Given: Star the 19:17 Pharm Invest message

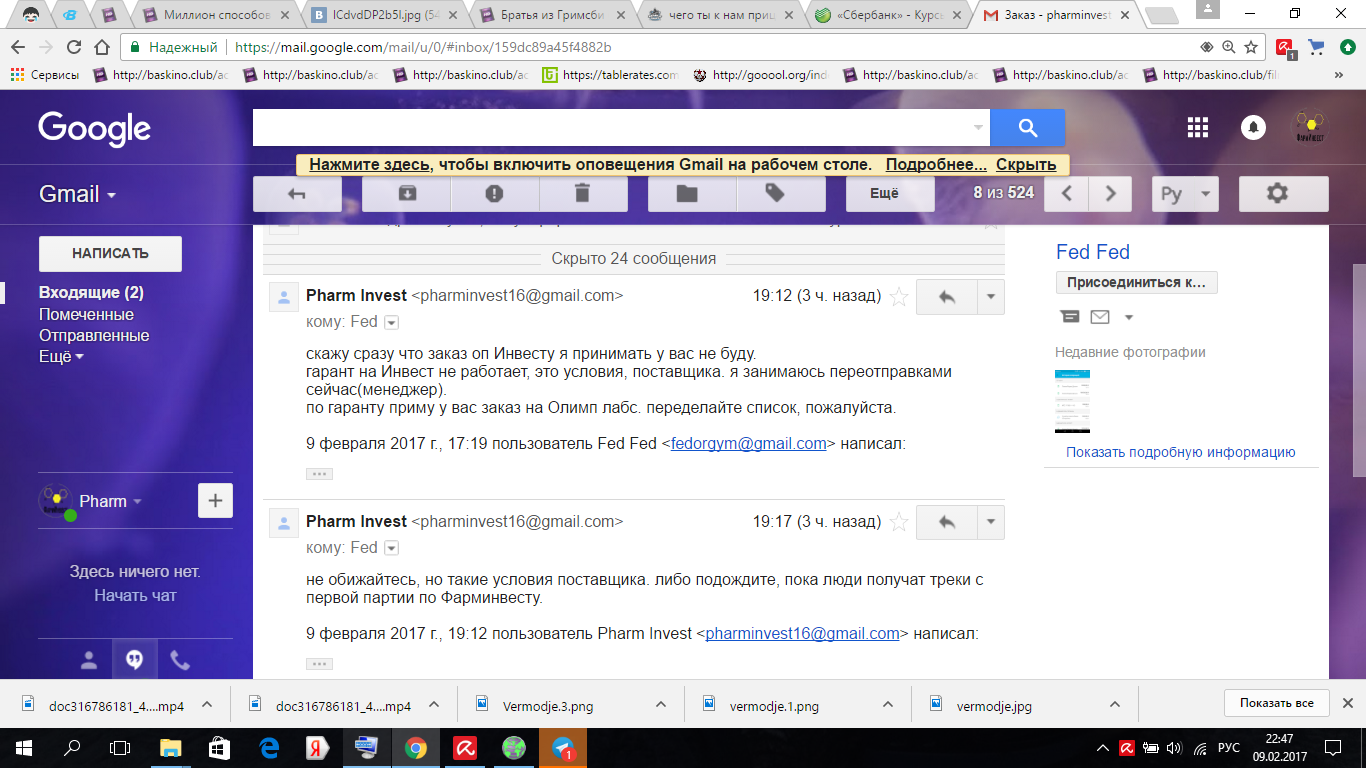Looking at the screenshot, I should click(899, 522).
